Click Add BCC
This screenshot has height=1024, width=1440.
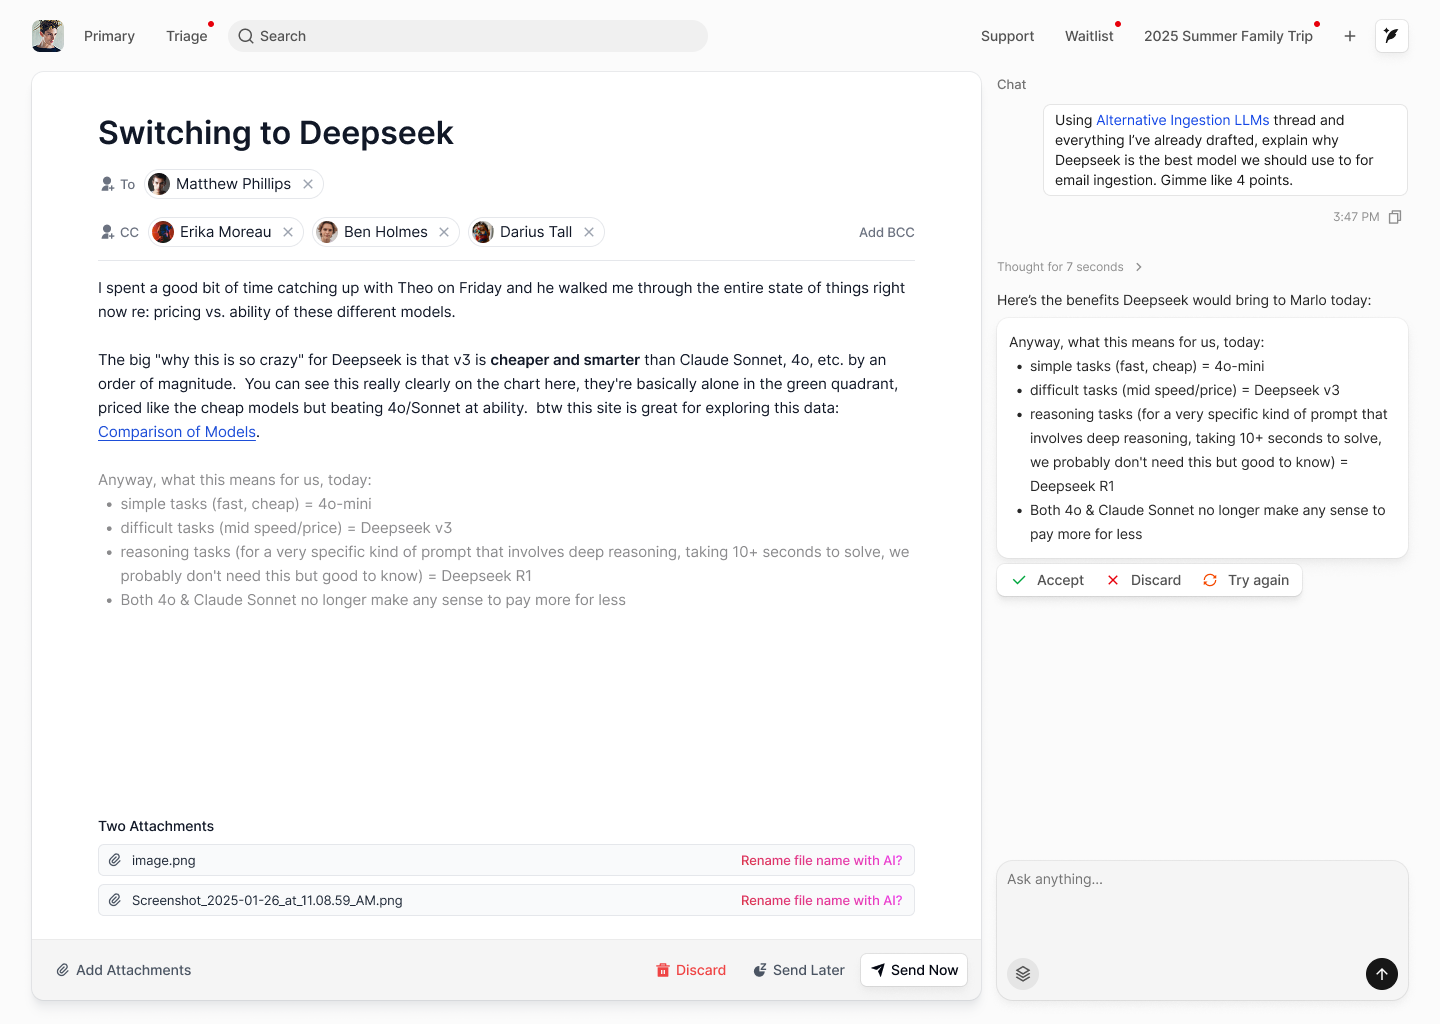pyautogui.click(x=887, y=232)
